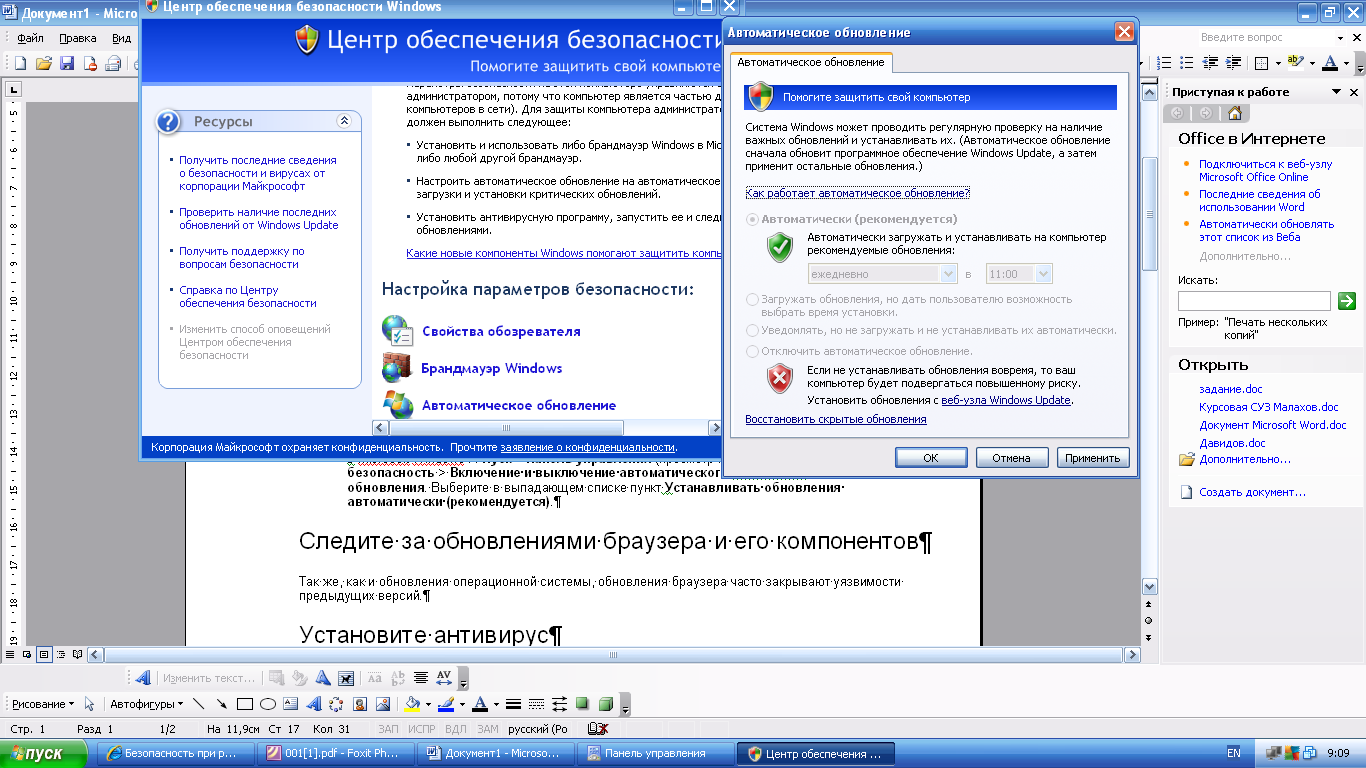Screen dimensions: 1366x768
Task: Insert a diagram or organization chart
Action: tap(336, 704)
